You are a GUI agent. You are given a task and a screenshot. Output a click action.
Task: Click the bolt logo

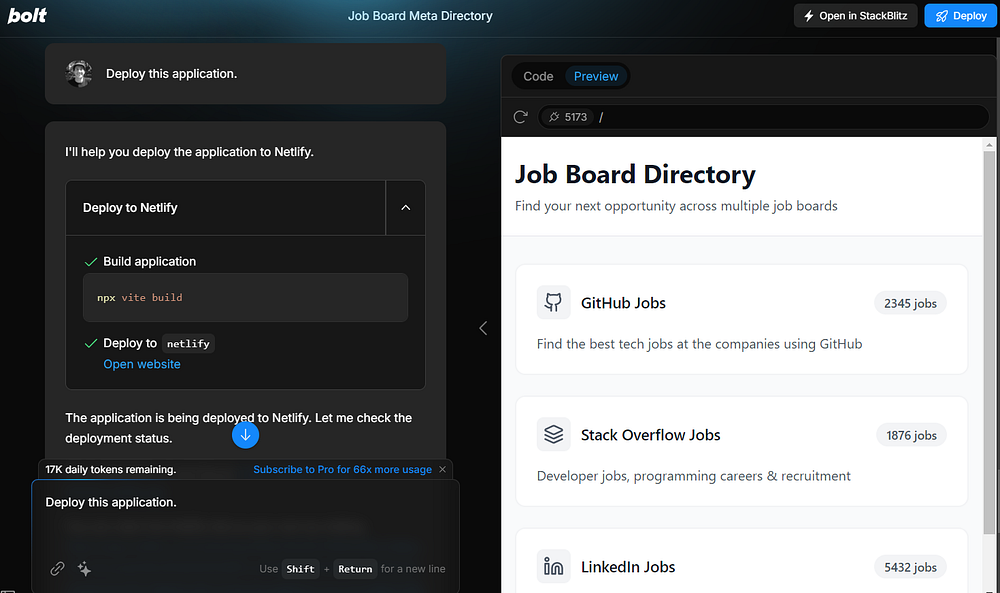pyautogui.click(x=27, y=15)
